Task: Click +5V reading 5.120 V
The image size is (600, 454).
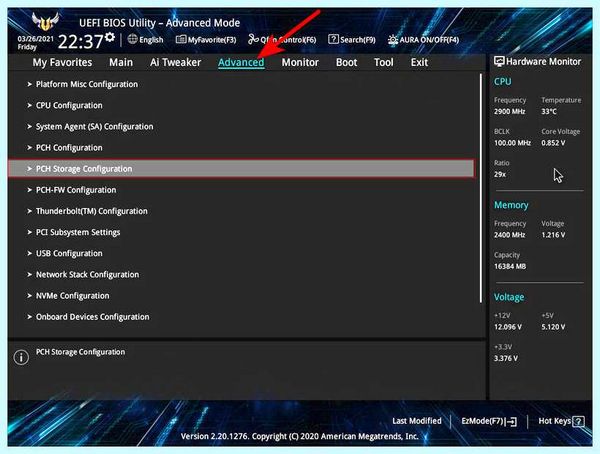Action: (x=553, y=327)
